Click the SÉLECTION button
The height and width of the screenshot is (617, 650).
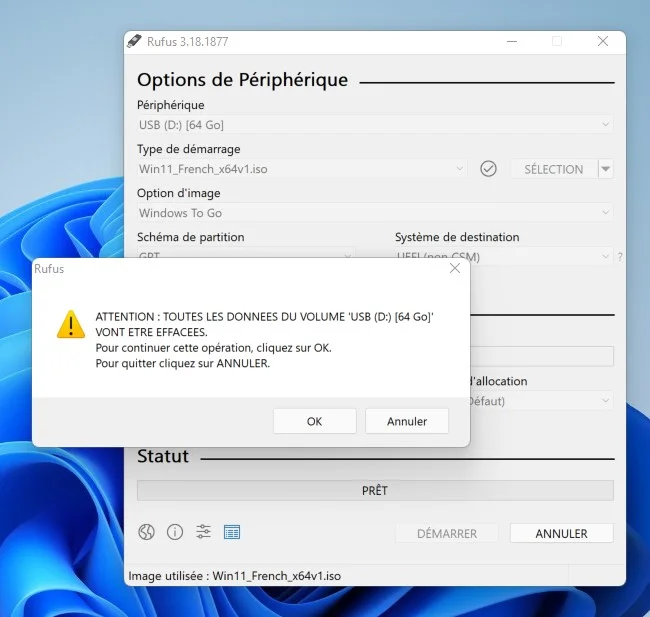coord(554,169)
